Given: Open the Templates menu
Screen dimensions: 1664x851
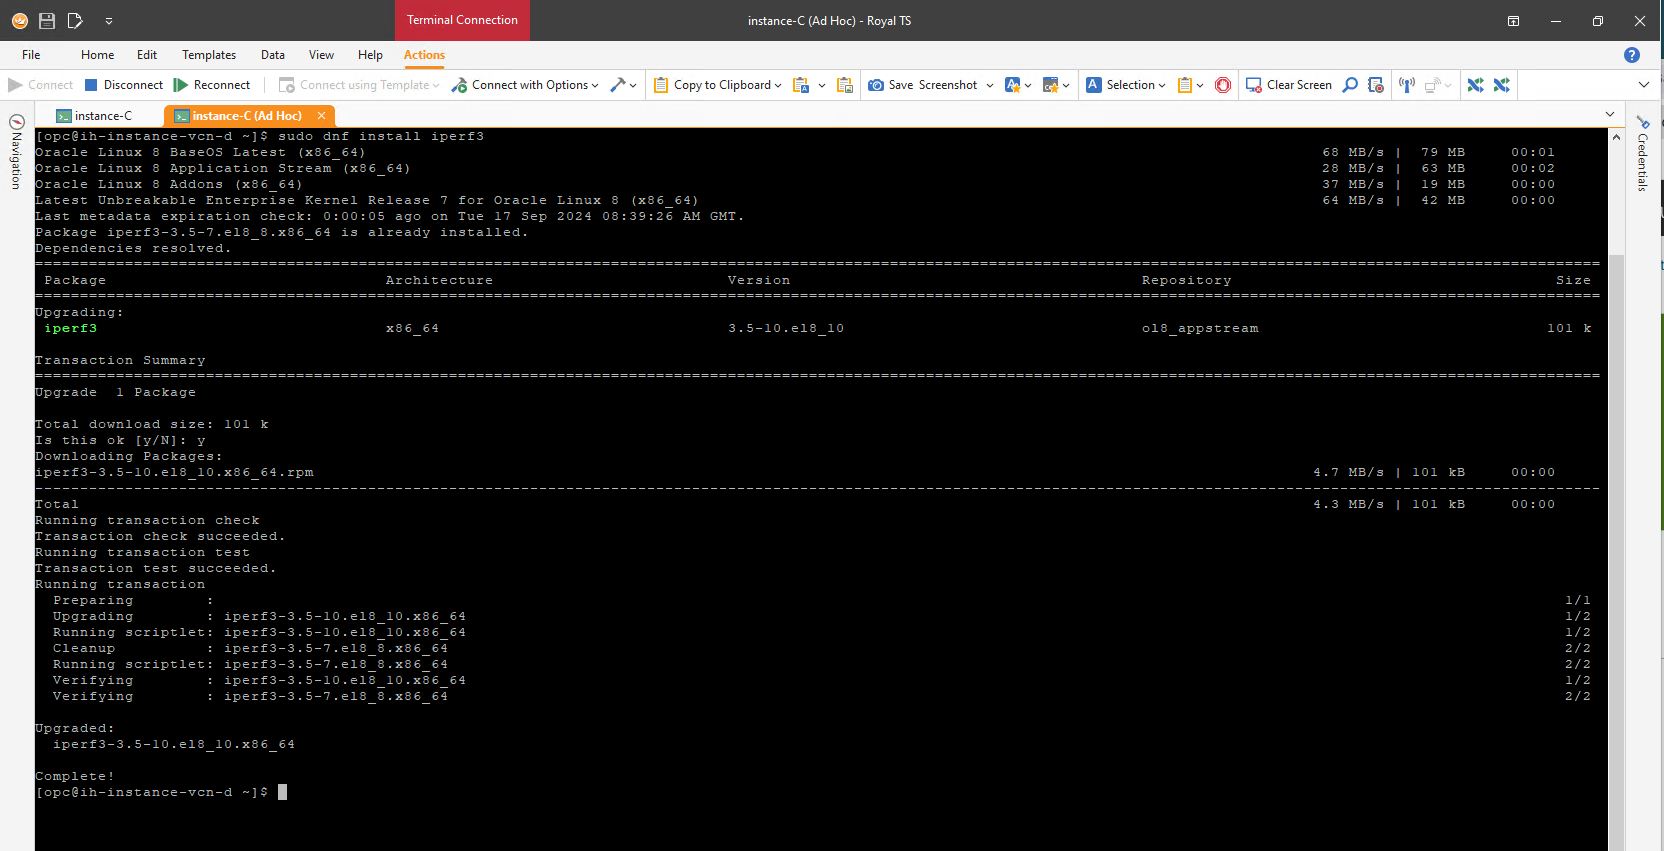Looking at the screenshot, I should [209, 55].
